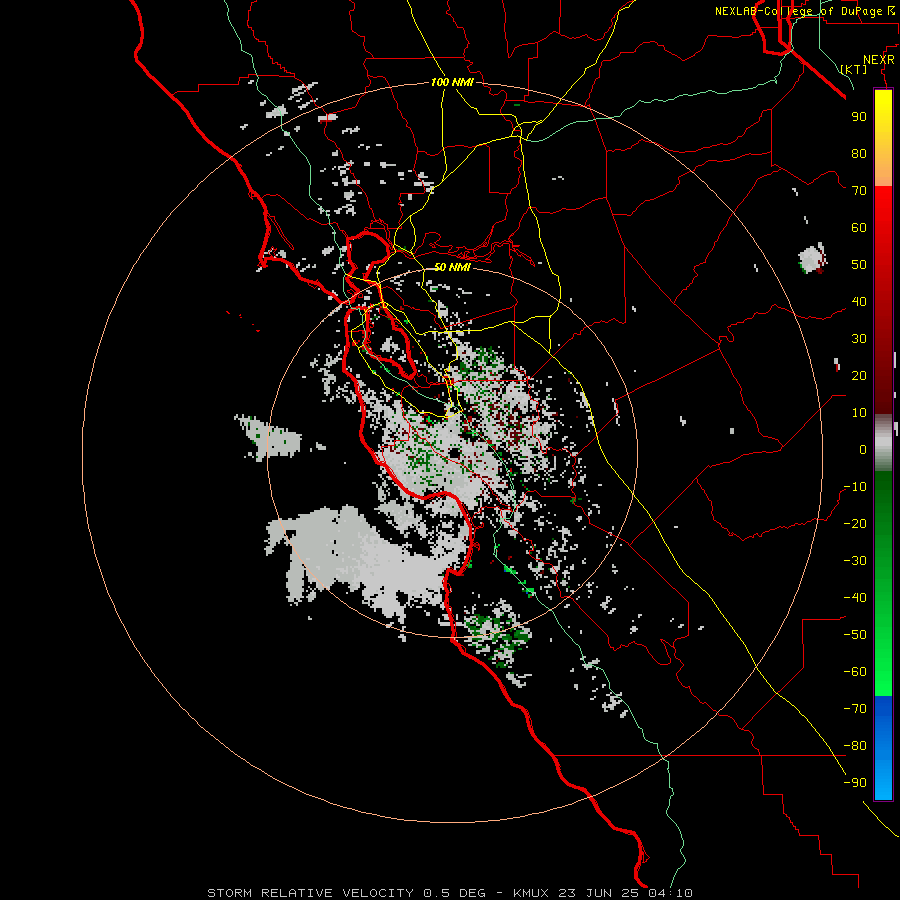Click the 30 value on velocity scale

[x=859, y=339]
